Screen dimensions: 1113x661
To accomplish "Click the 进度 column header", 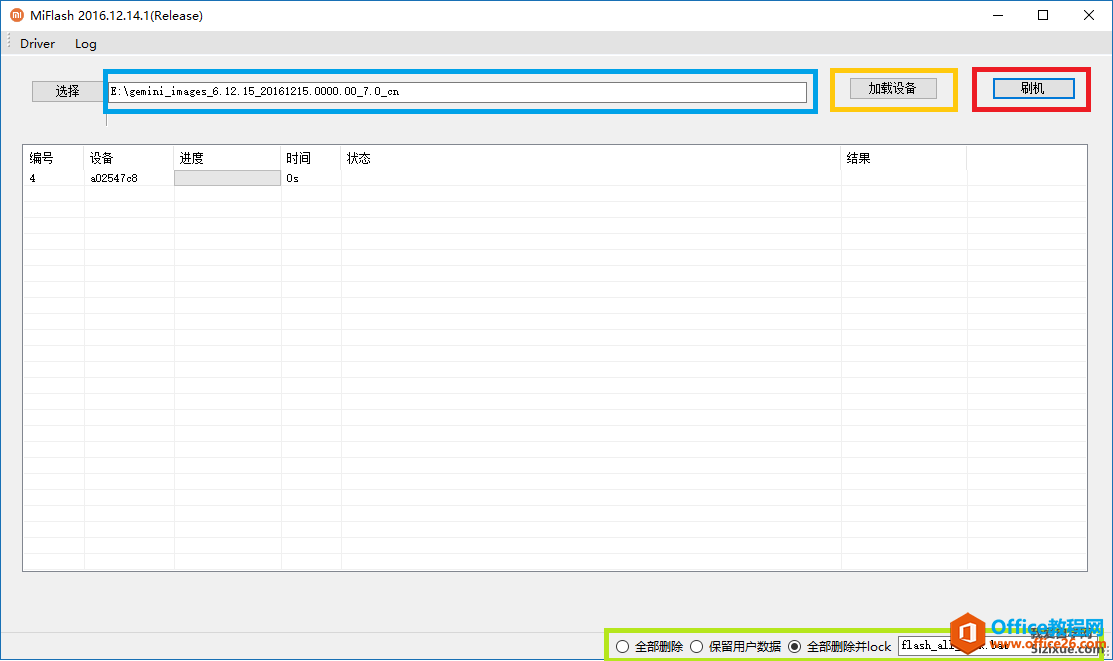I will coord(227,158).
